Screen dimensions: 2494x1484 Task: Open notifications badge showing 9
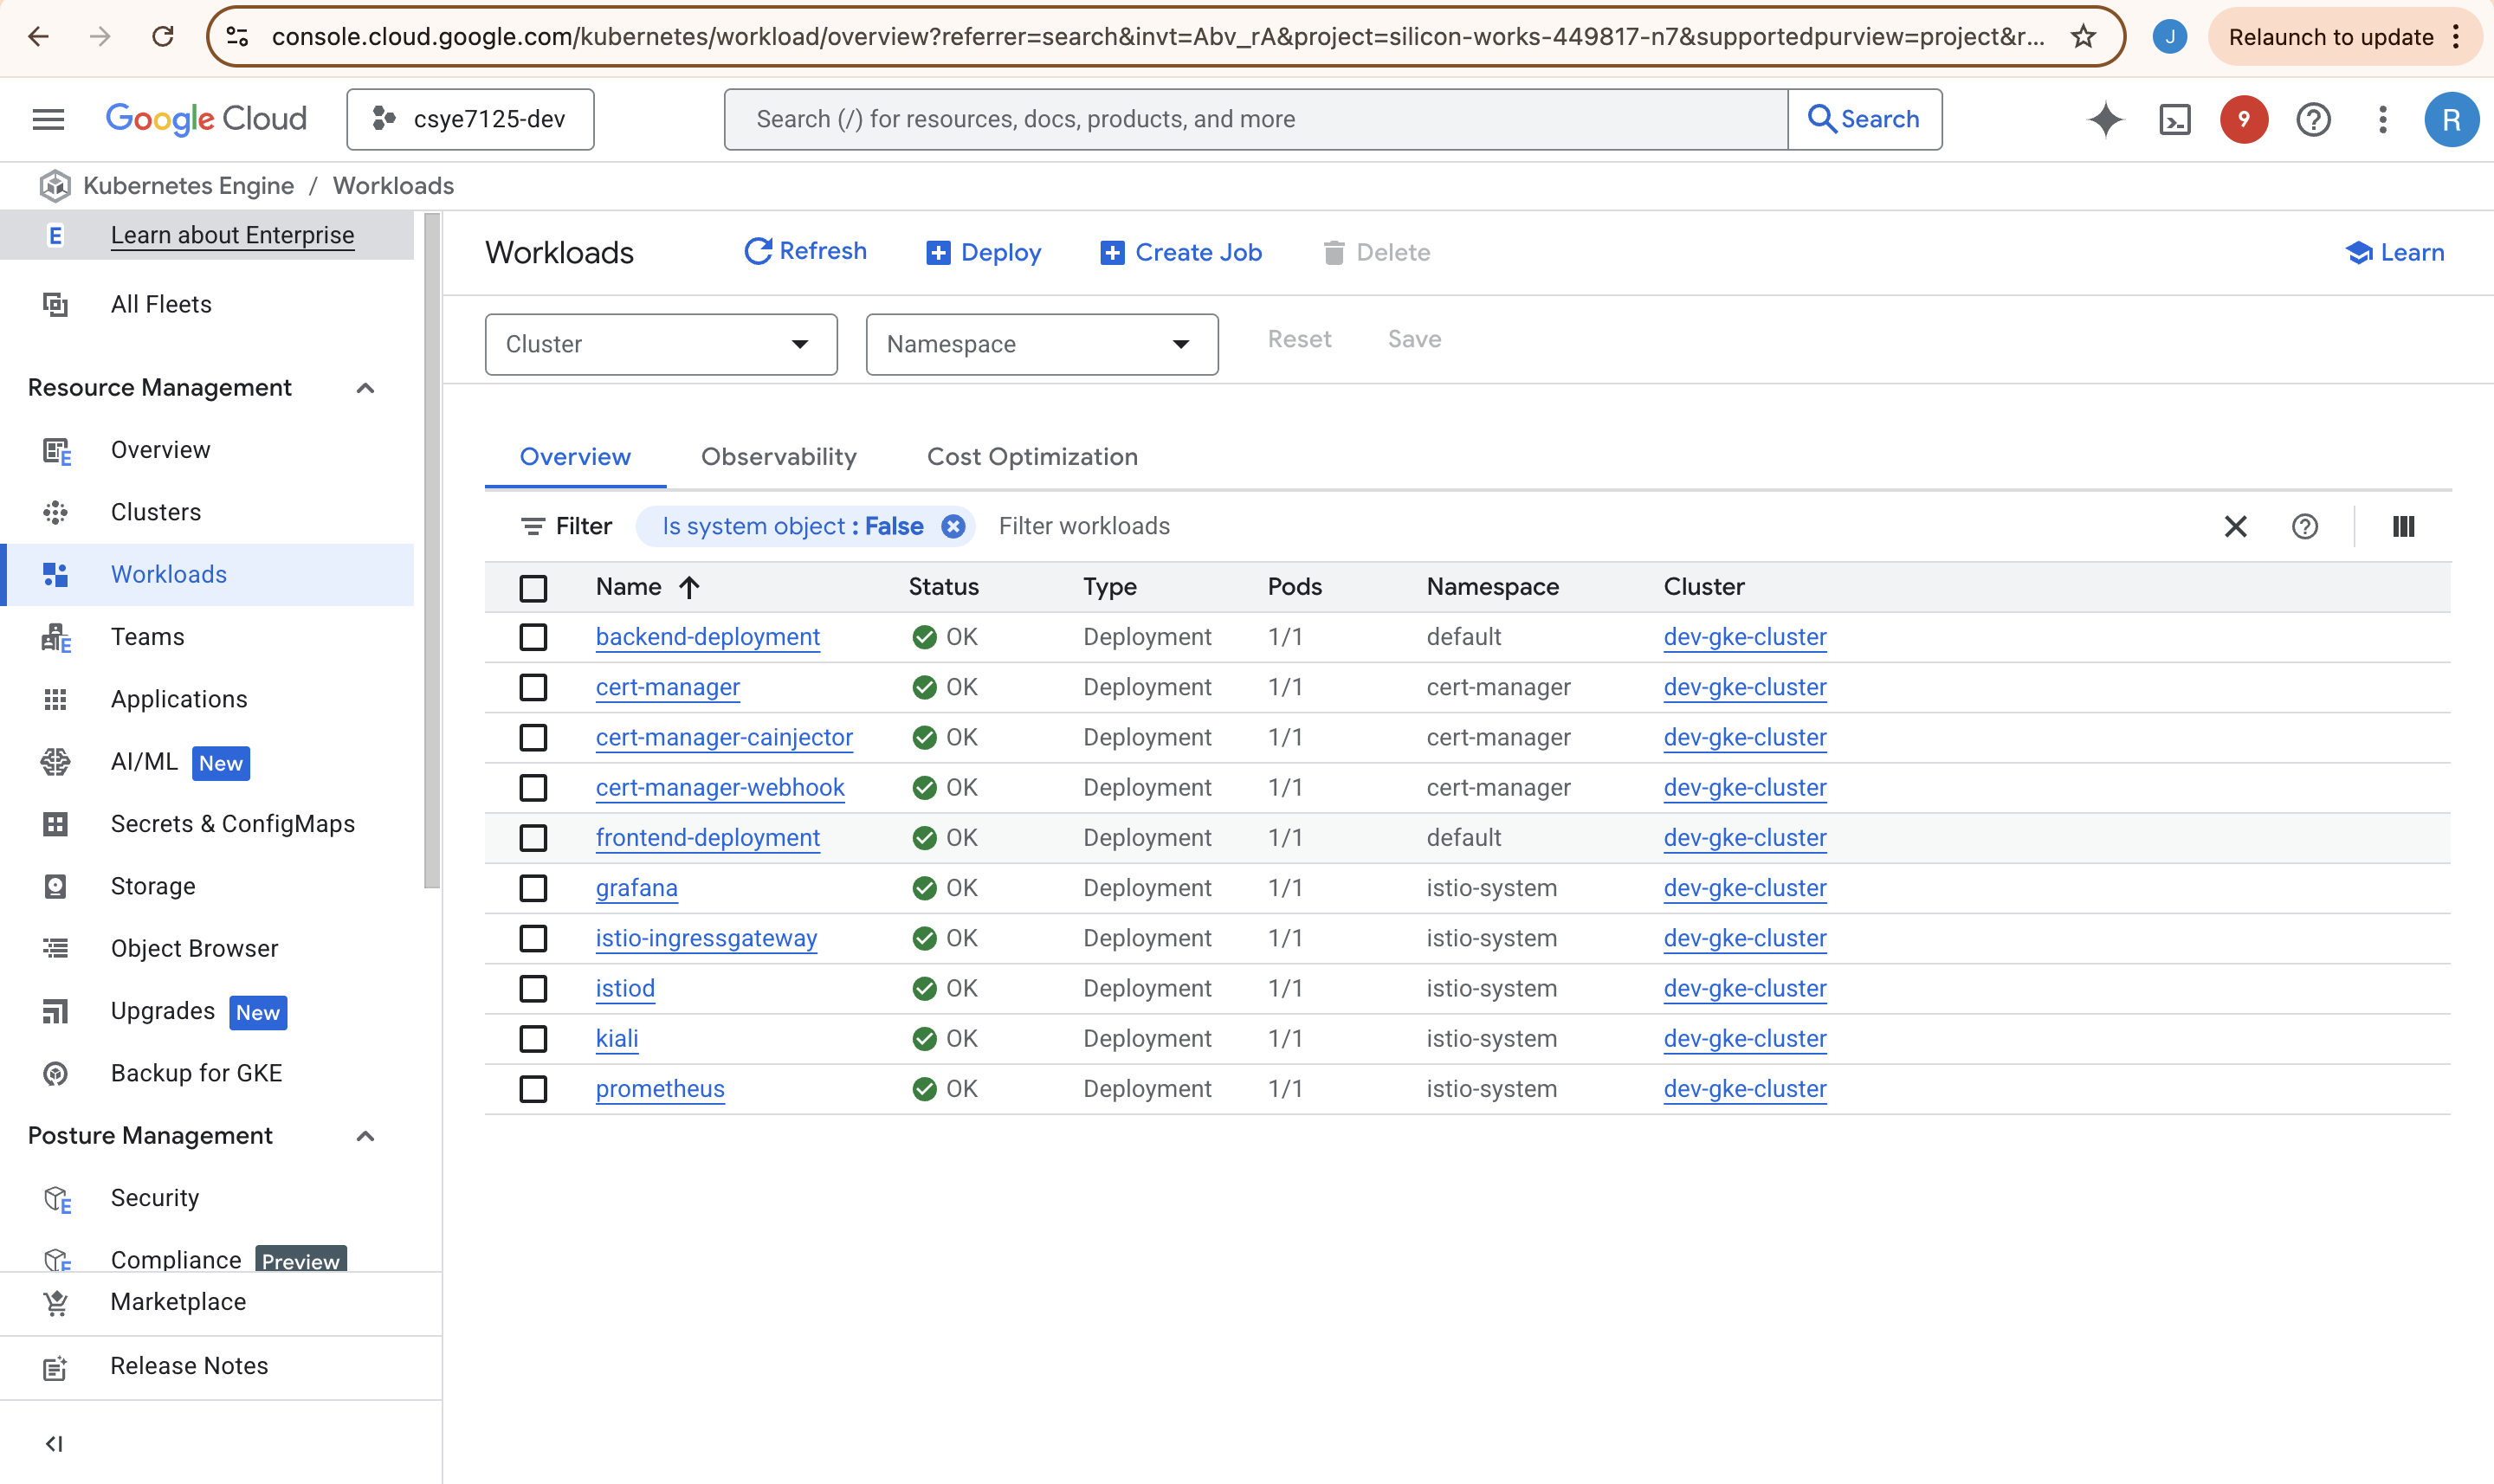coord(2243,120)
